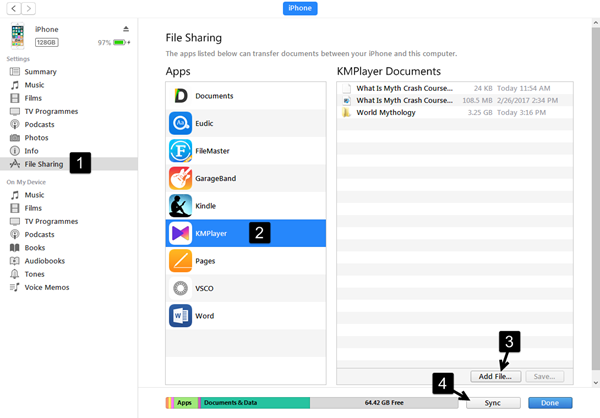Select File Sharing in the sidebar
This screenshot has width=600, height=418.
click(x=69, y=164)
